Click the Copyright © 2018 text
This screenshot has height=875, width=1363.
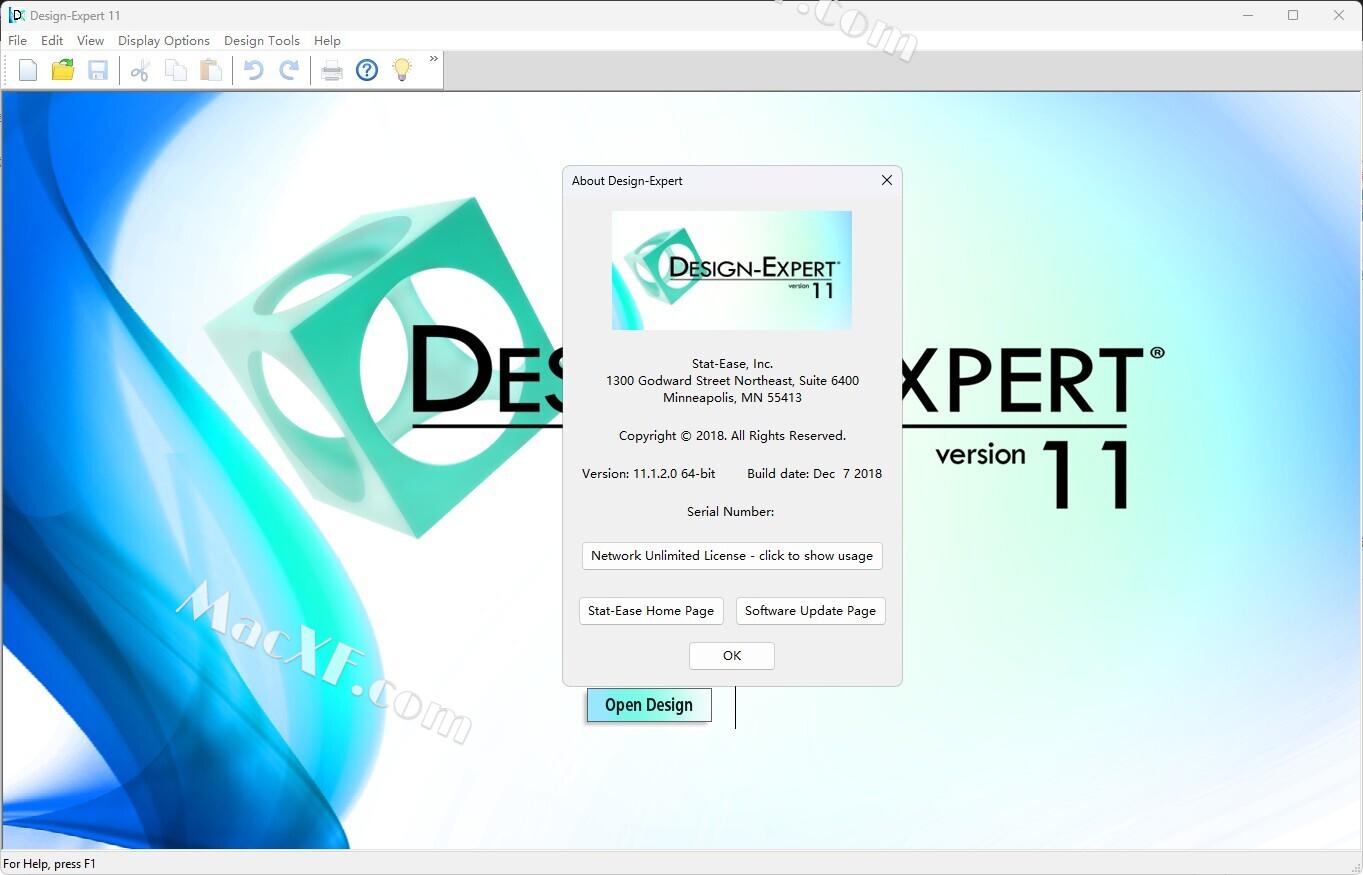(x=732, y=436)
